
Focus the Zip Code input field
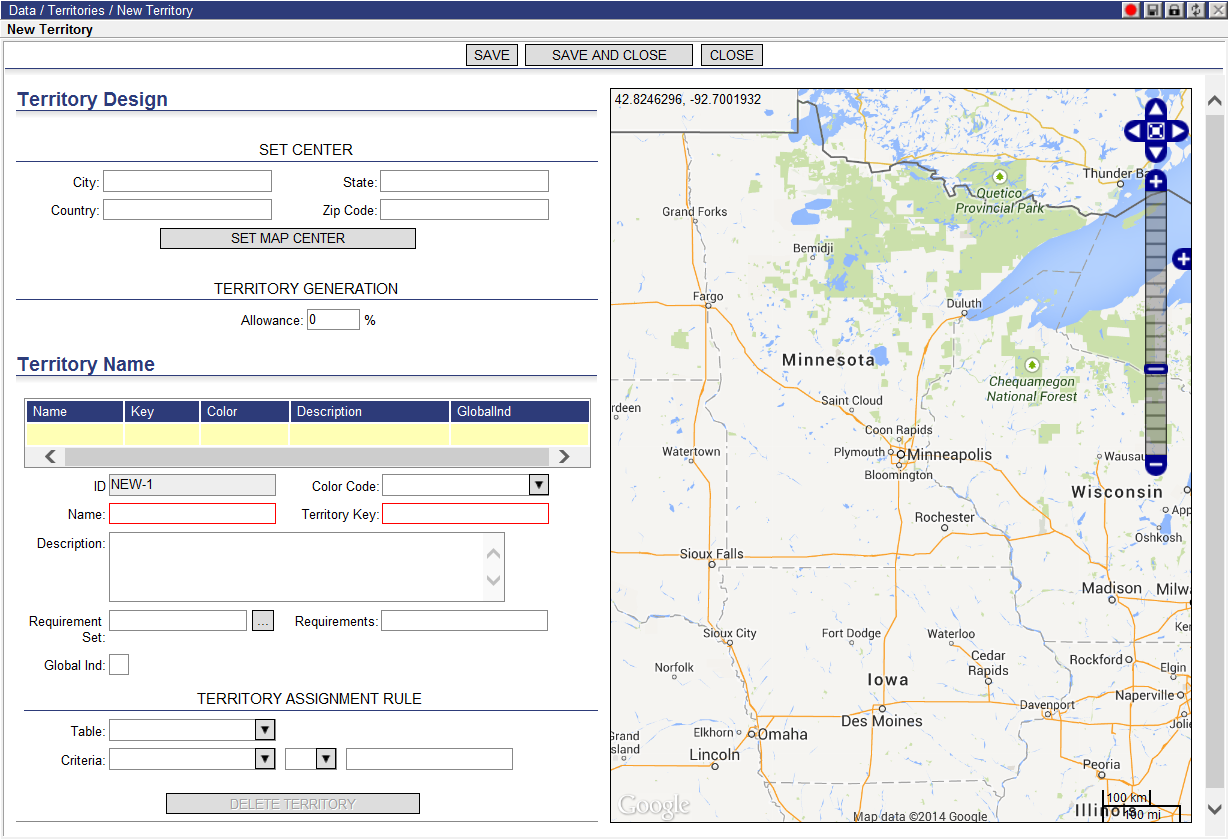(x=465, y=210)
